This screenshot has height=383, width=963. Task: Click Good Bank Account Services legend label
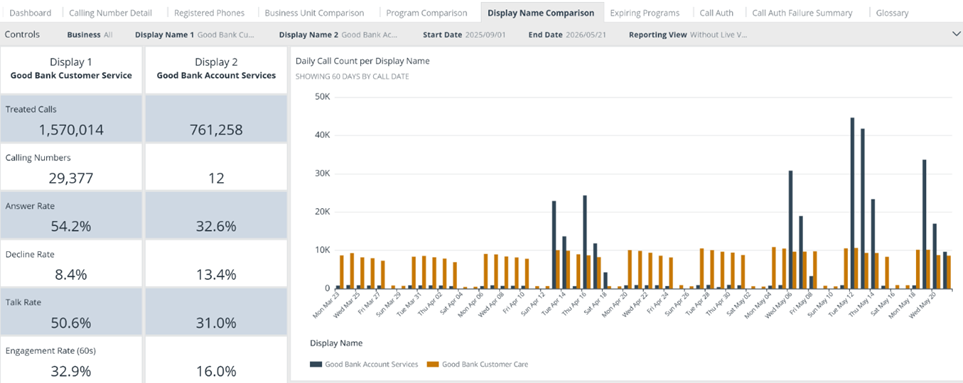click(372, 364)
